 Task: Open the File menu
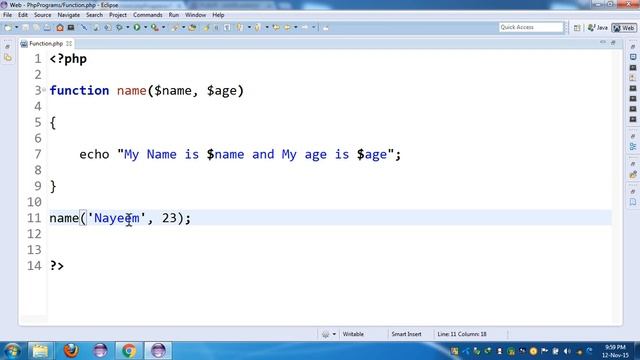coord(7,15)
